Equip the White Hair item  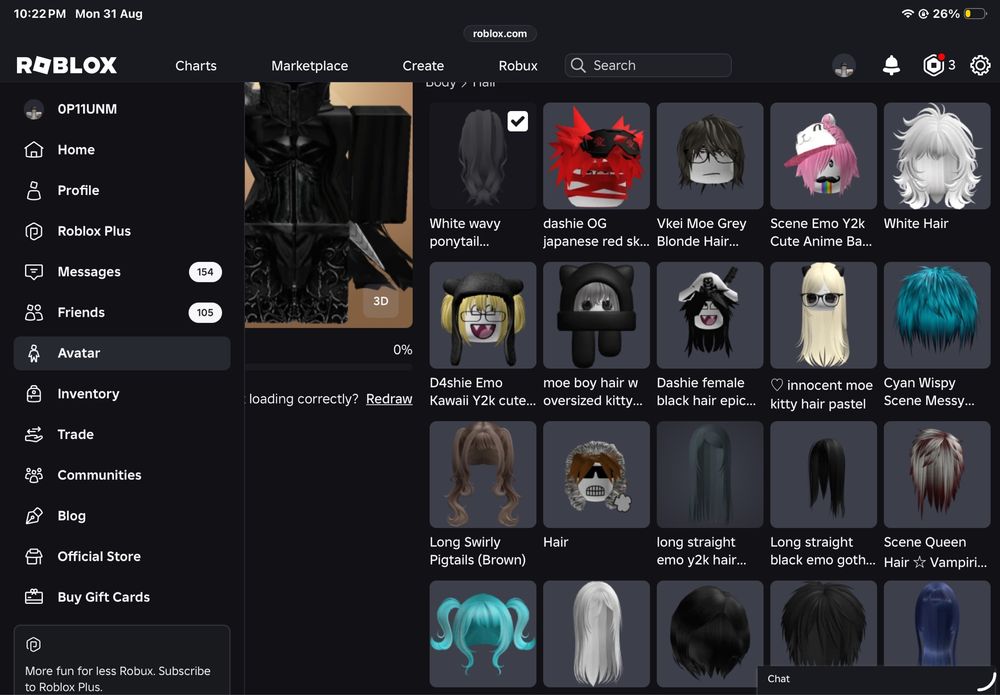(937, 156)
